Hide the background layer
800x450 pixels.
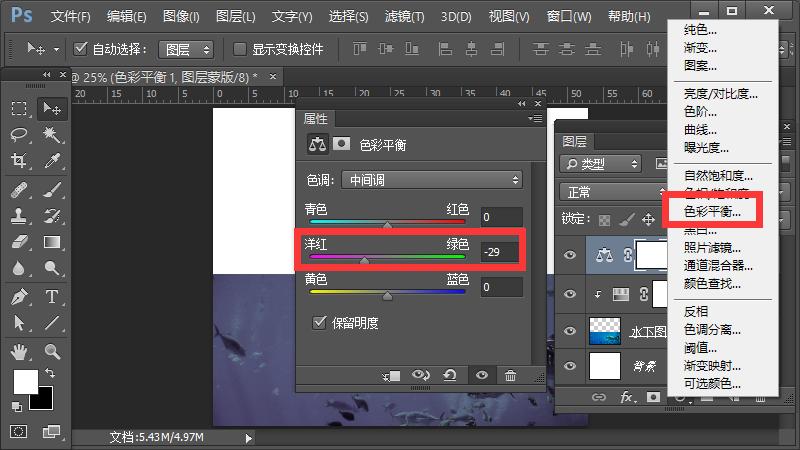tap(570, 366)
